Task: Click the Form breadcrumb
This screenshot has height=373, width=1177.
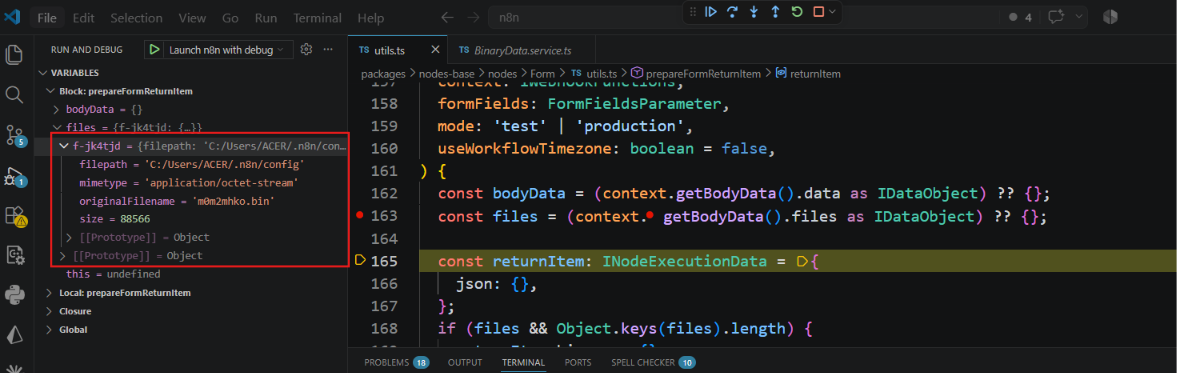Action: coord(542,74)
